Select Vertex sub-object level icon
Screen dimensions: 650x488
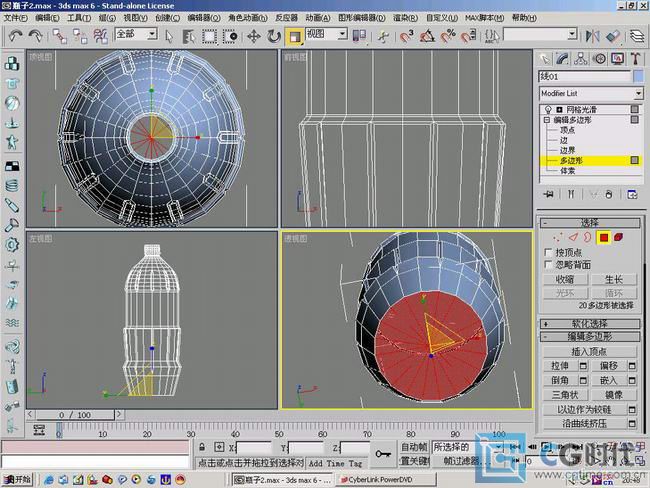coord(558,238)
